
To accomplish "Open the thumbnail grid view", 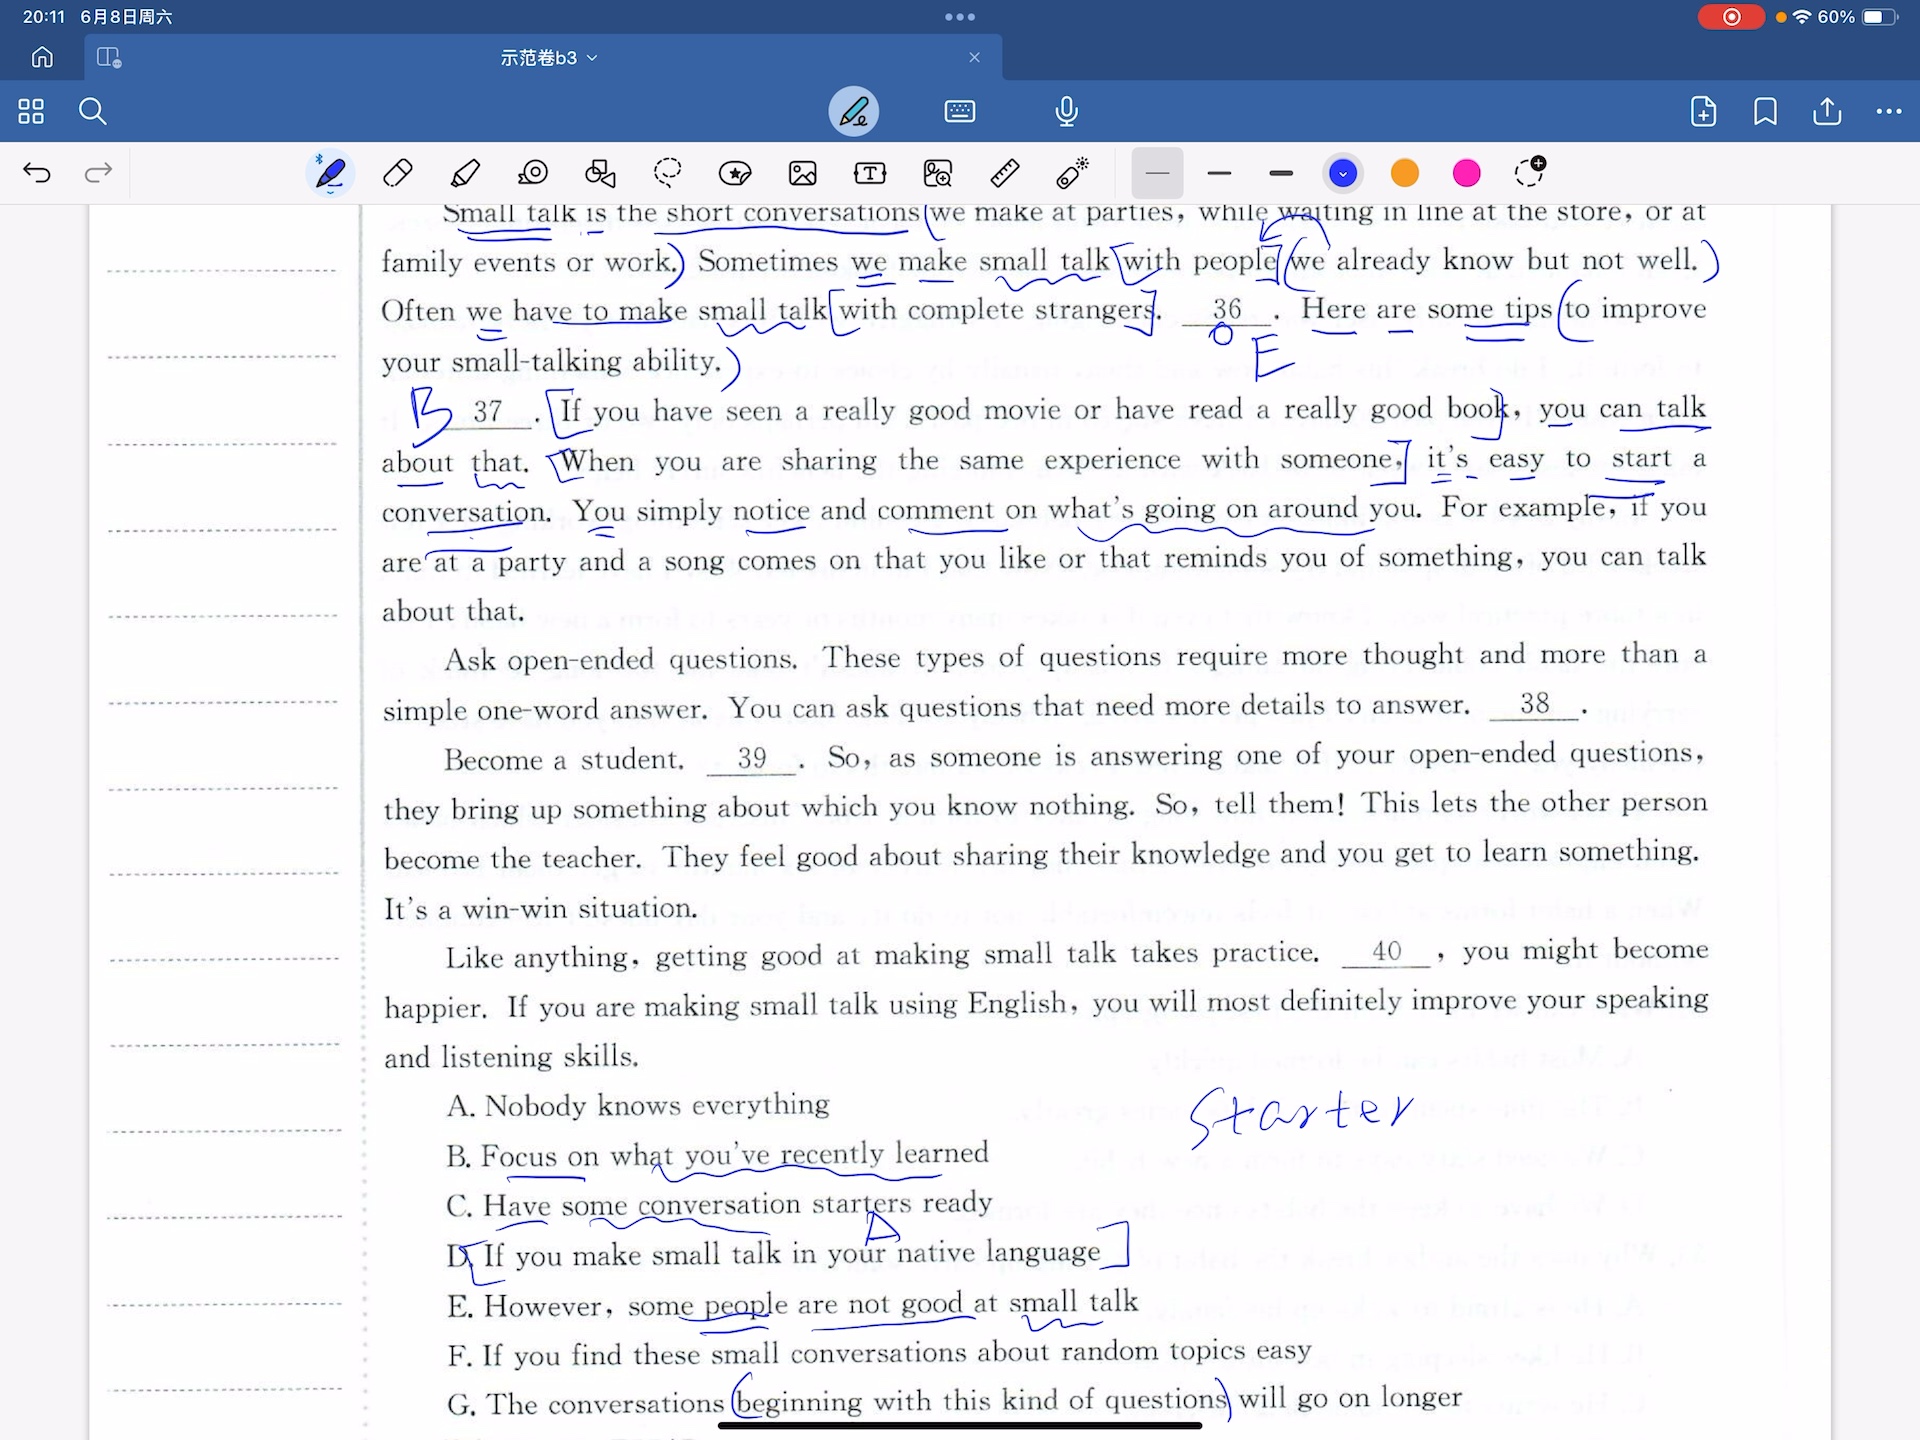I will coord(31,111).
